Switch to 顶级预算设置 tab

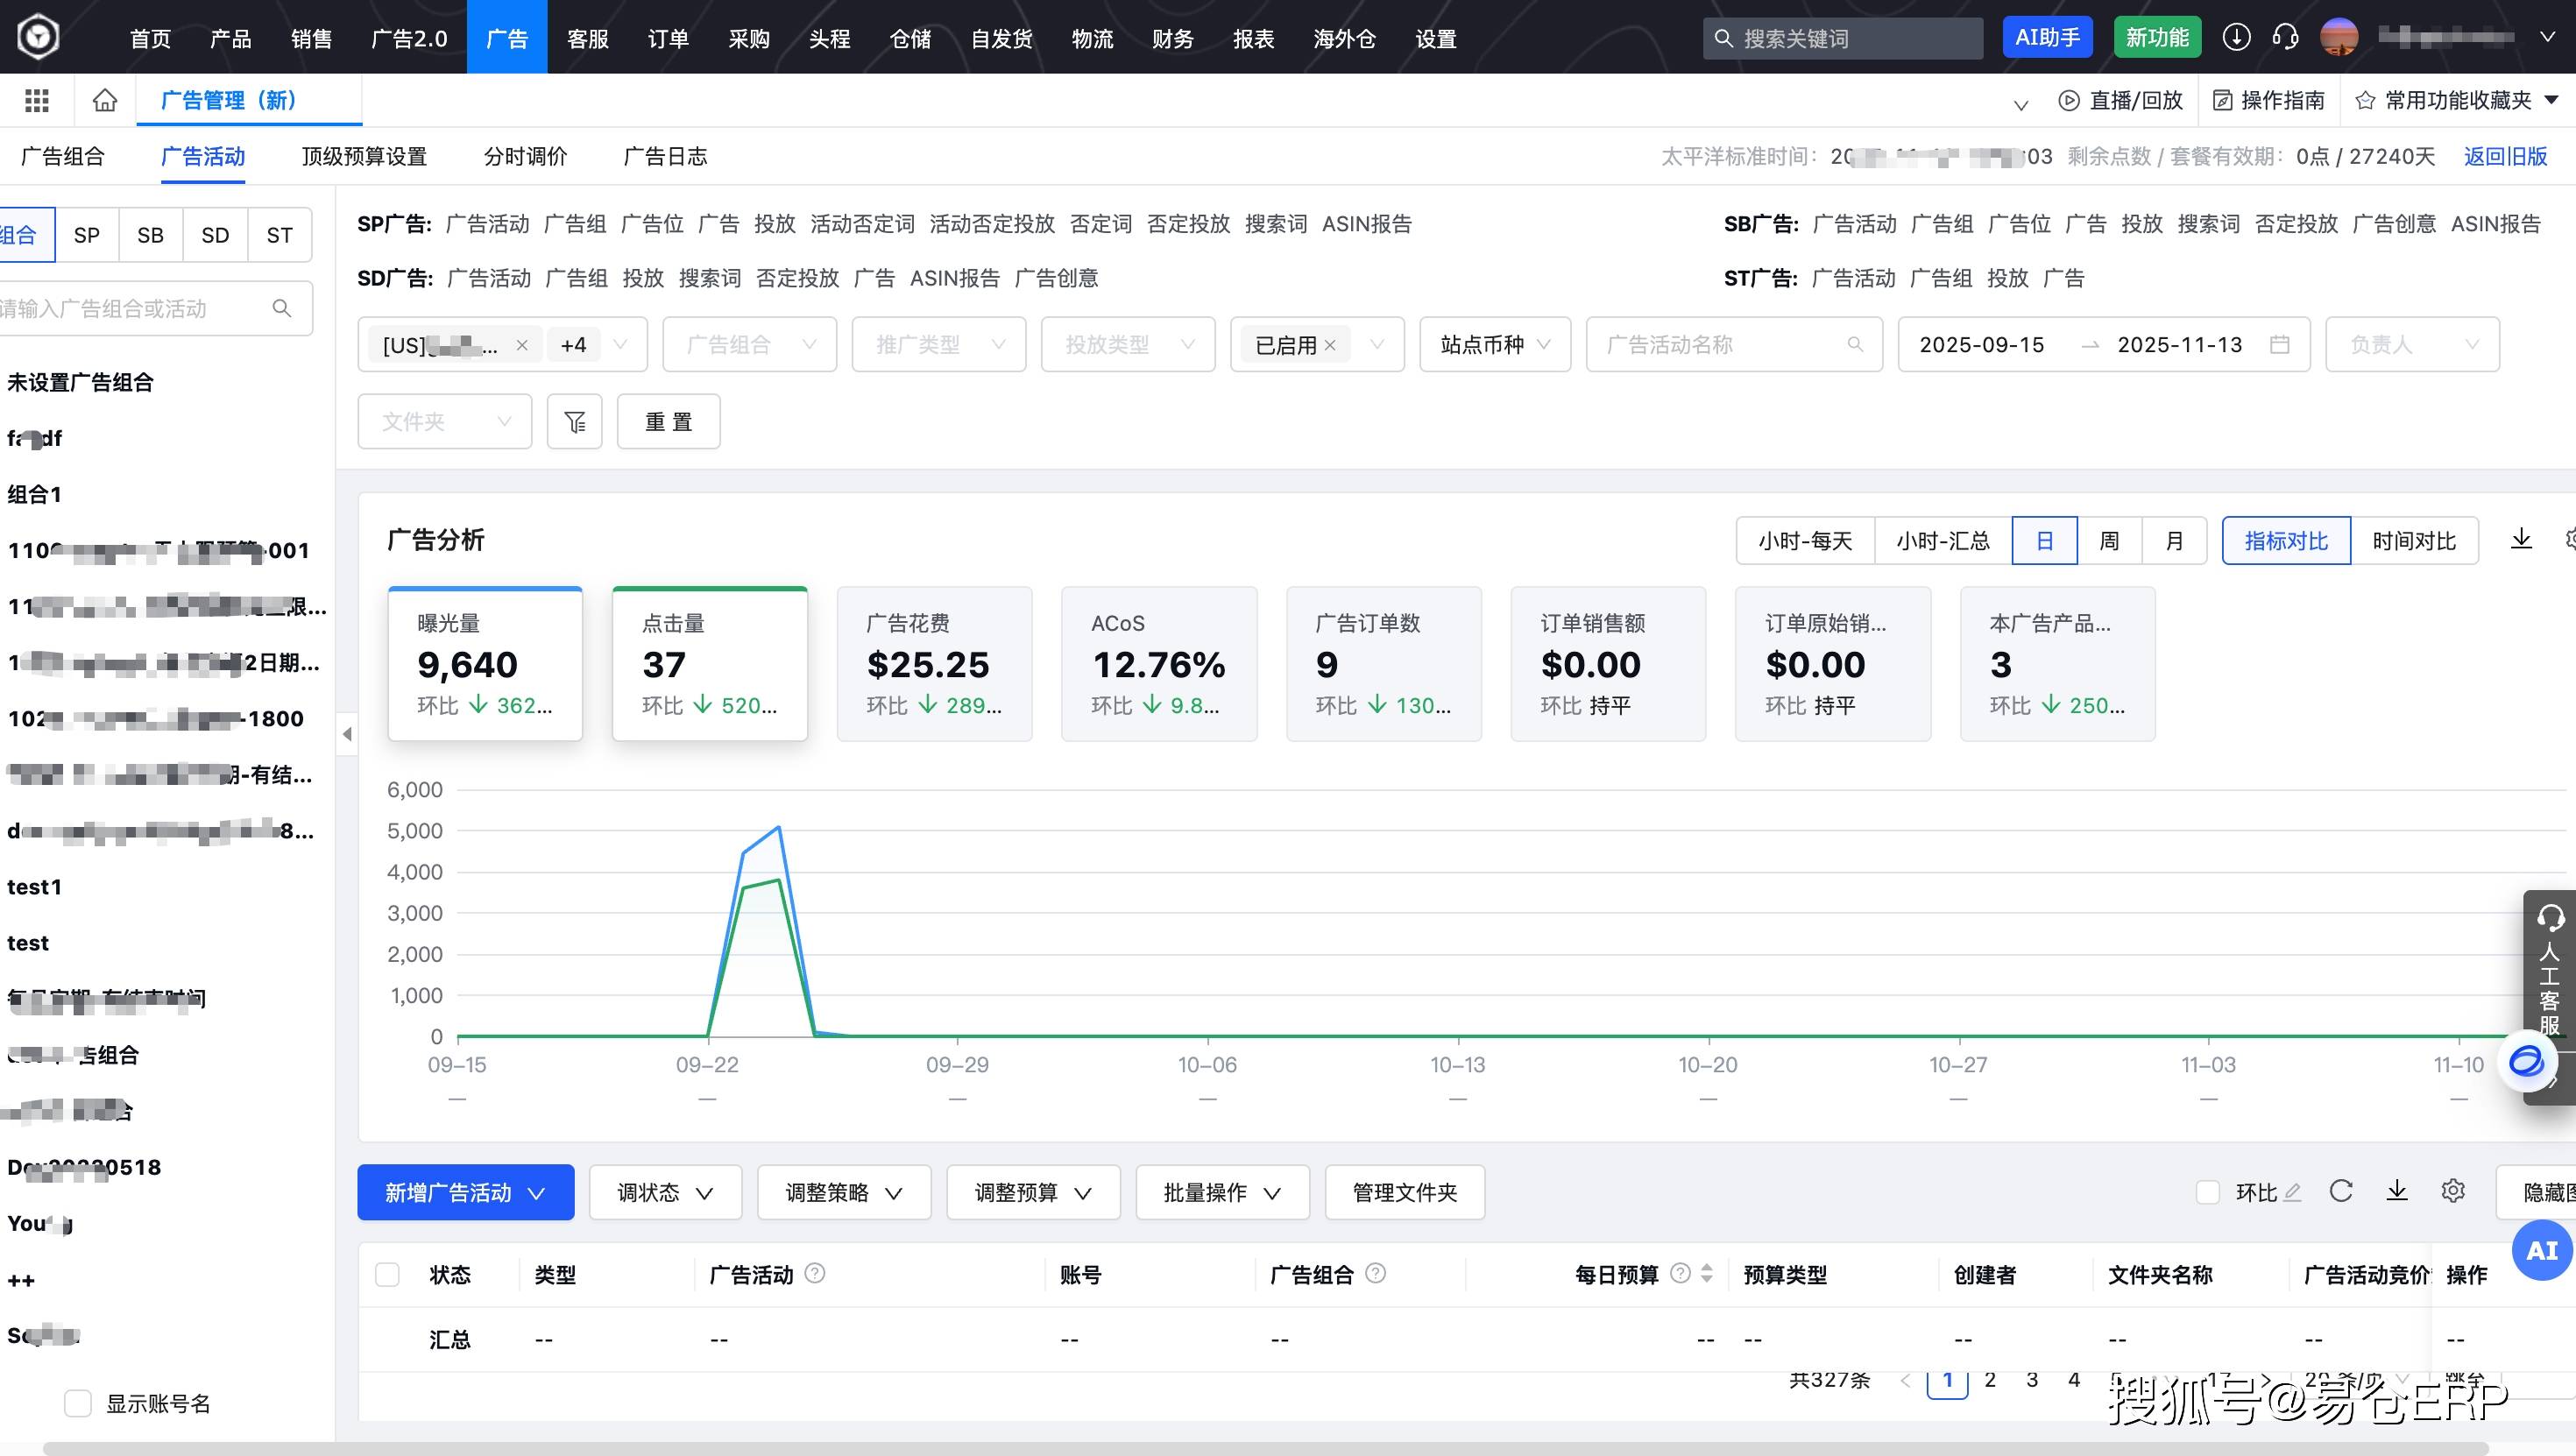tap(364, 156)
